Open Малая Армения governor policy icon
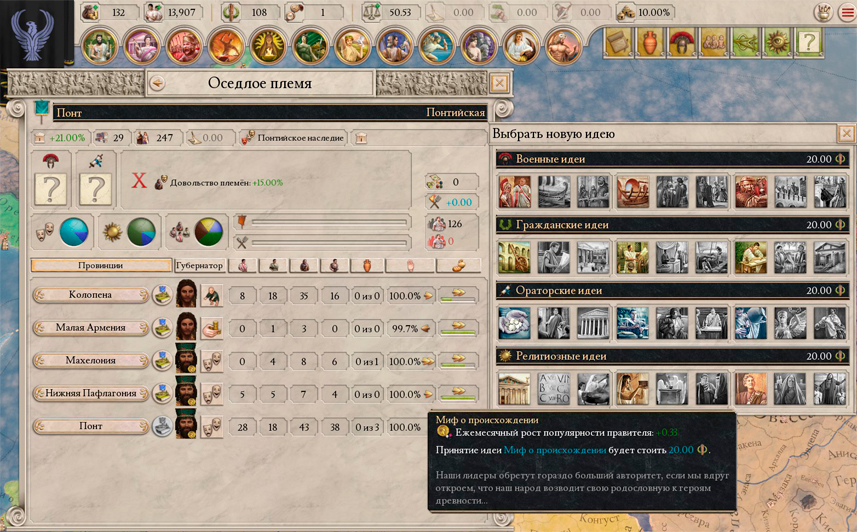 (x=212, y=328)
